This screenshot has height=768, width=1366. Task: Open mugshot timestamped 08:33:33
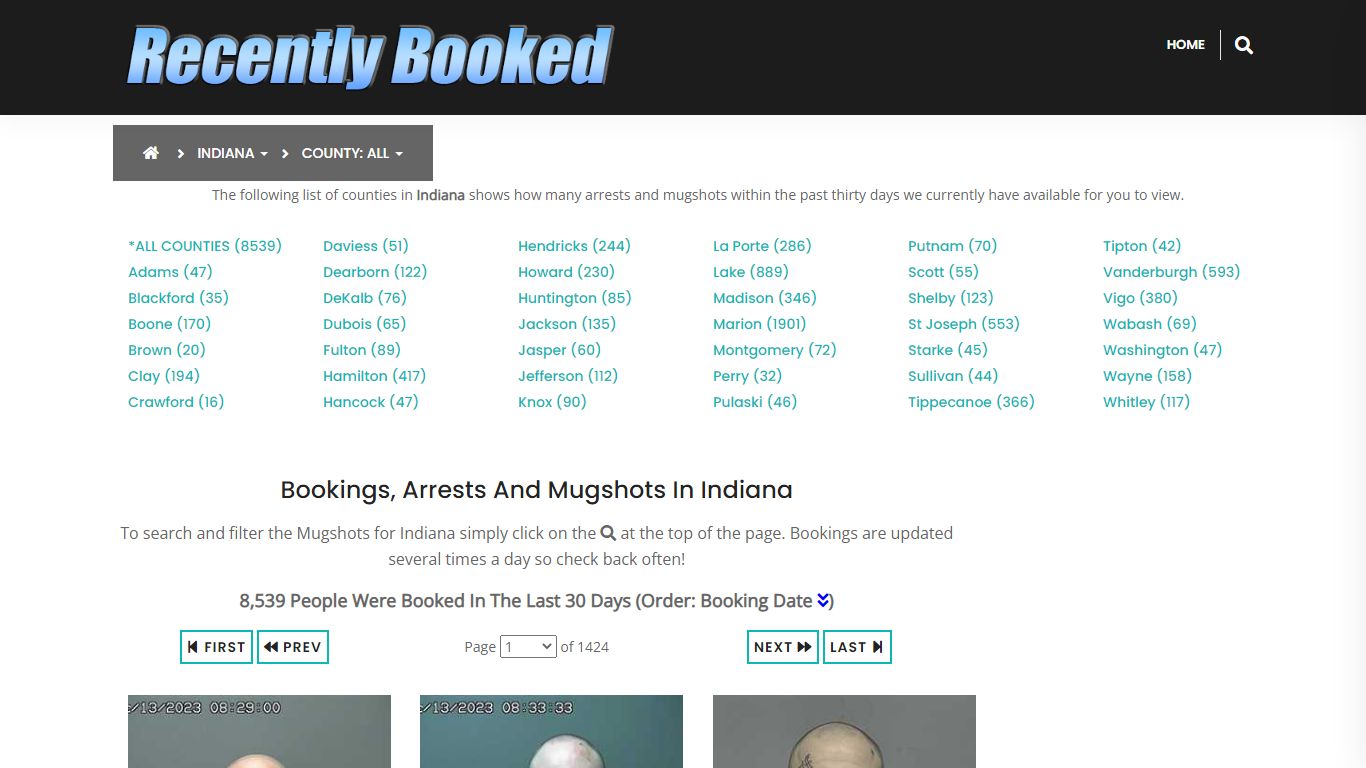tap(551, 731)
